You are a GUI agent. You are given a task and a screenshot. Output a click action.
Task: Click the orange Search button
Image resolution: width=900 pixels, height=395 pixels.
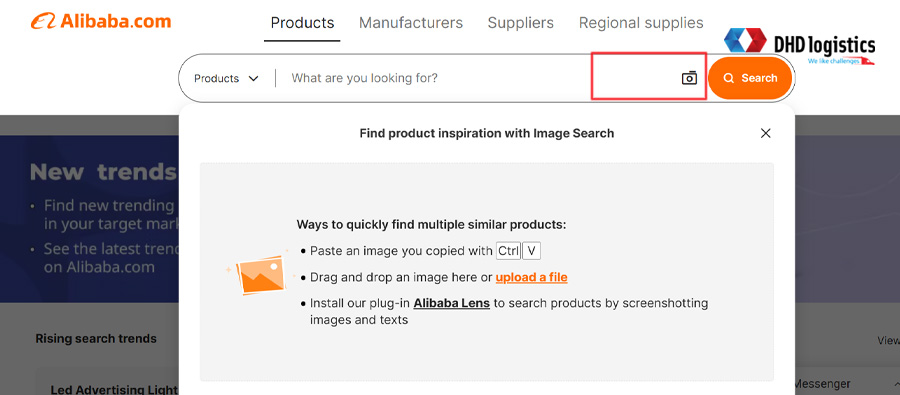tap(750, 78)
